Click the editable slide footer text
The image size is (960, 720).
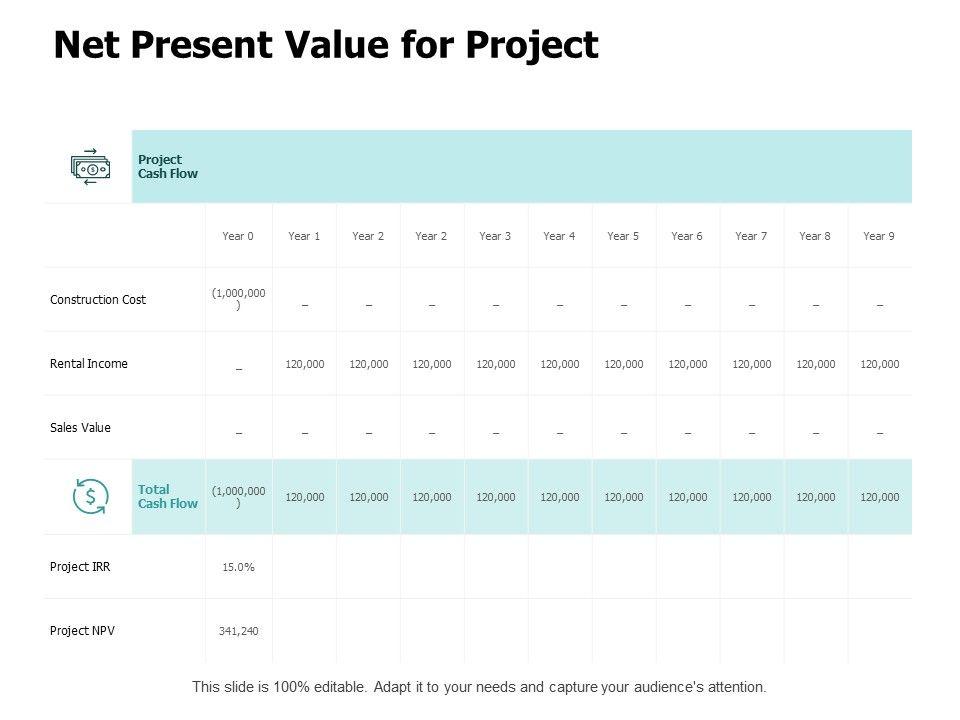479,688
